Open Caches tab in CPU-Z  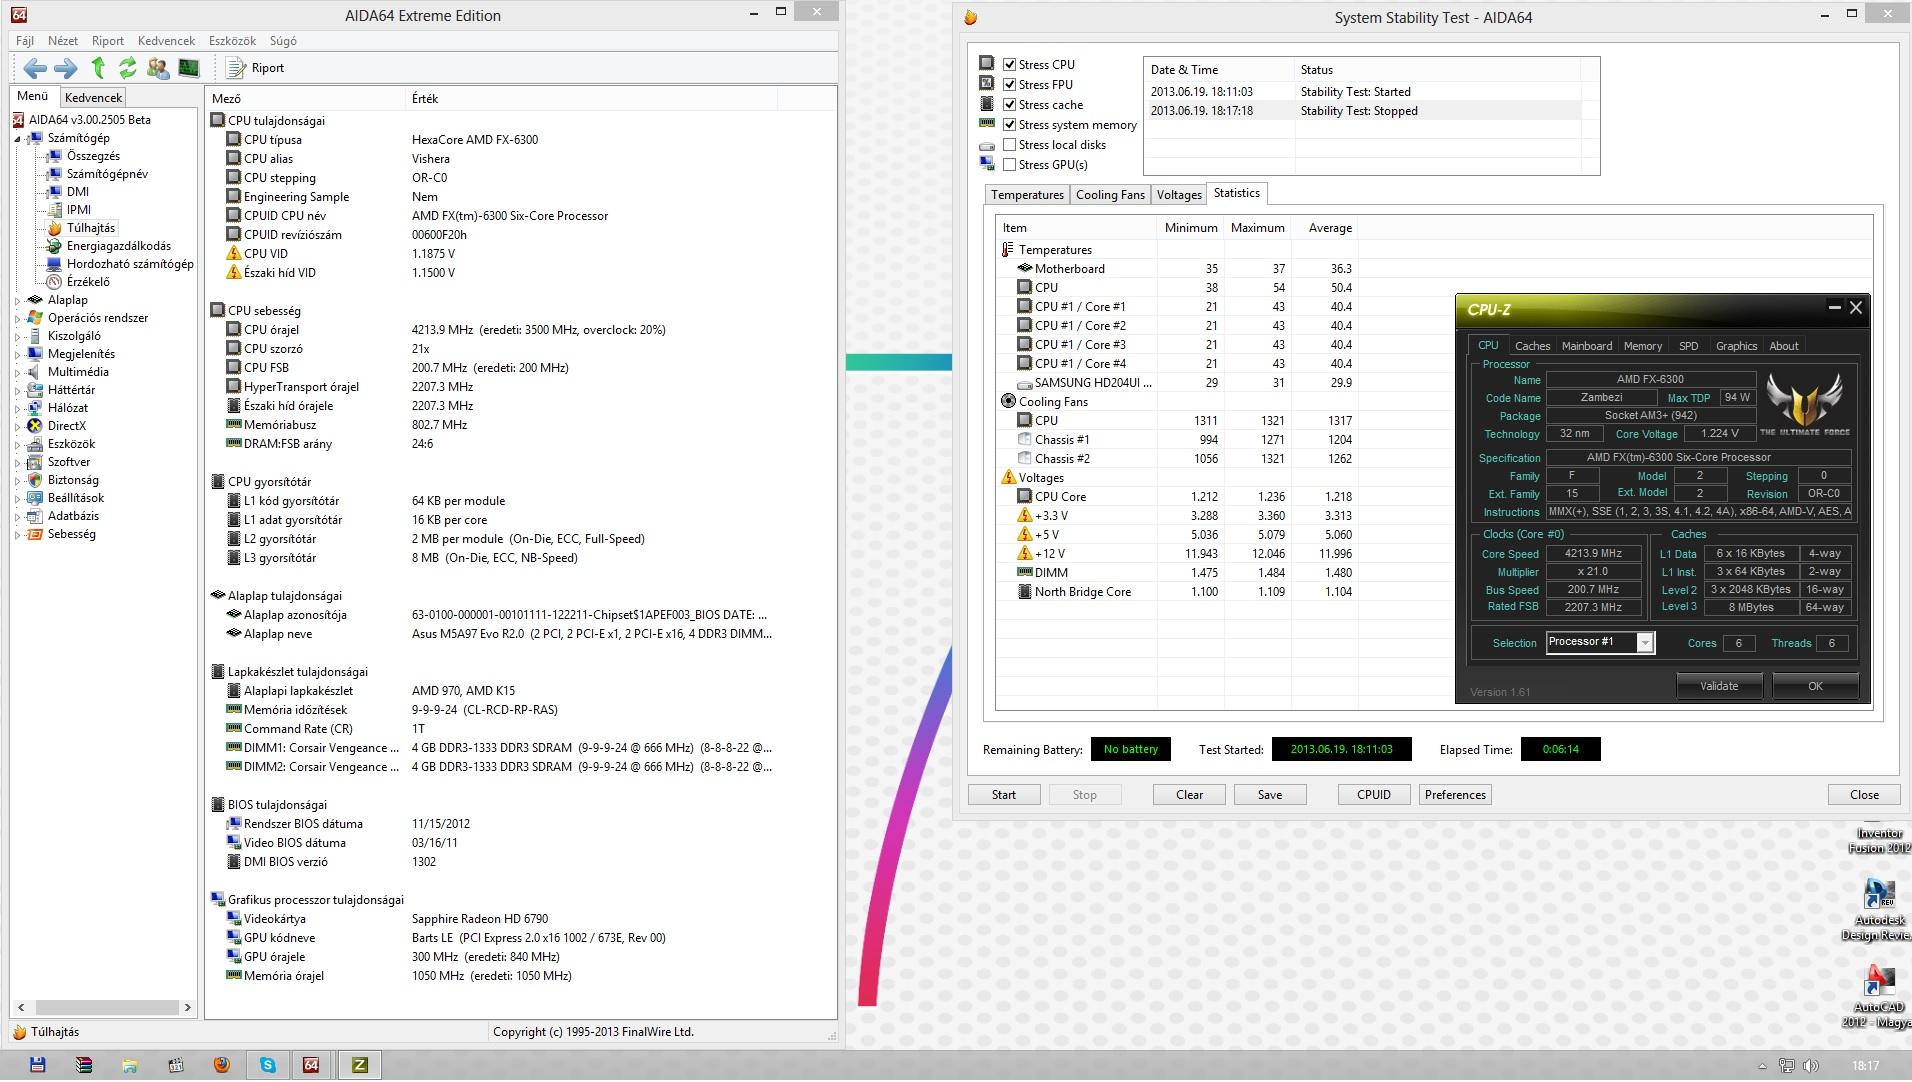pyautogui.click(x=1532, y=346)
